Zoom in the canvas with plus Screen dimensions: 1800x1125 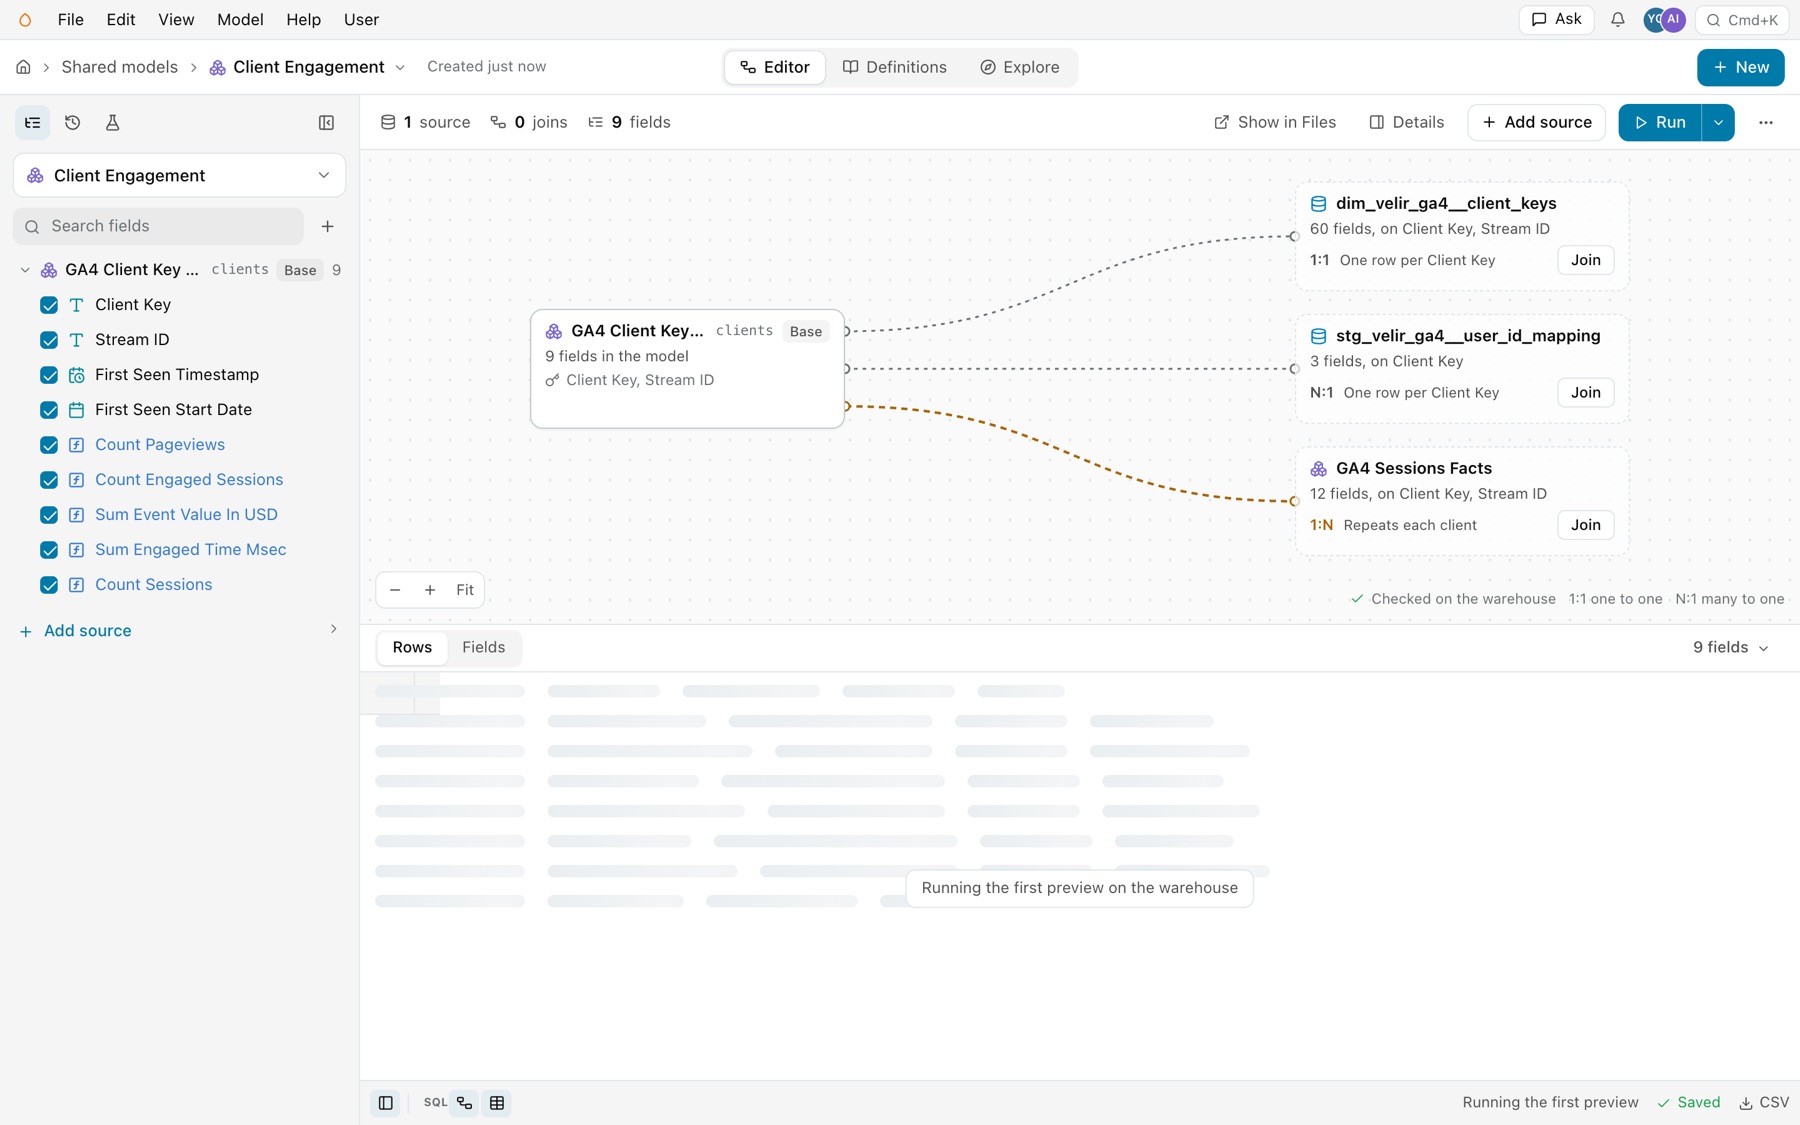click(x=430, y=590)
